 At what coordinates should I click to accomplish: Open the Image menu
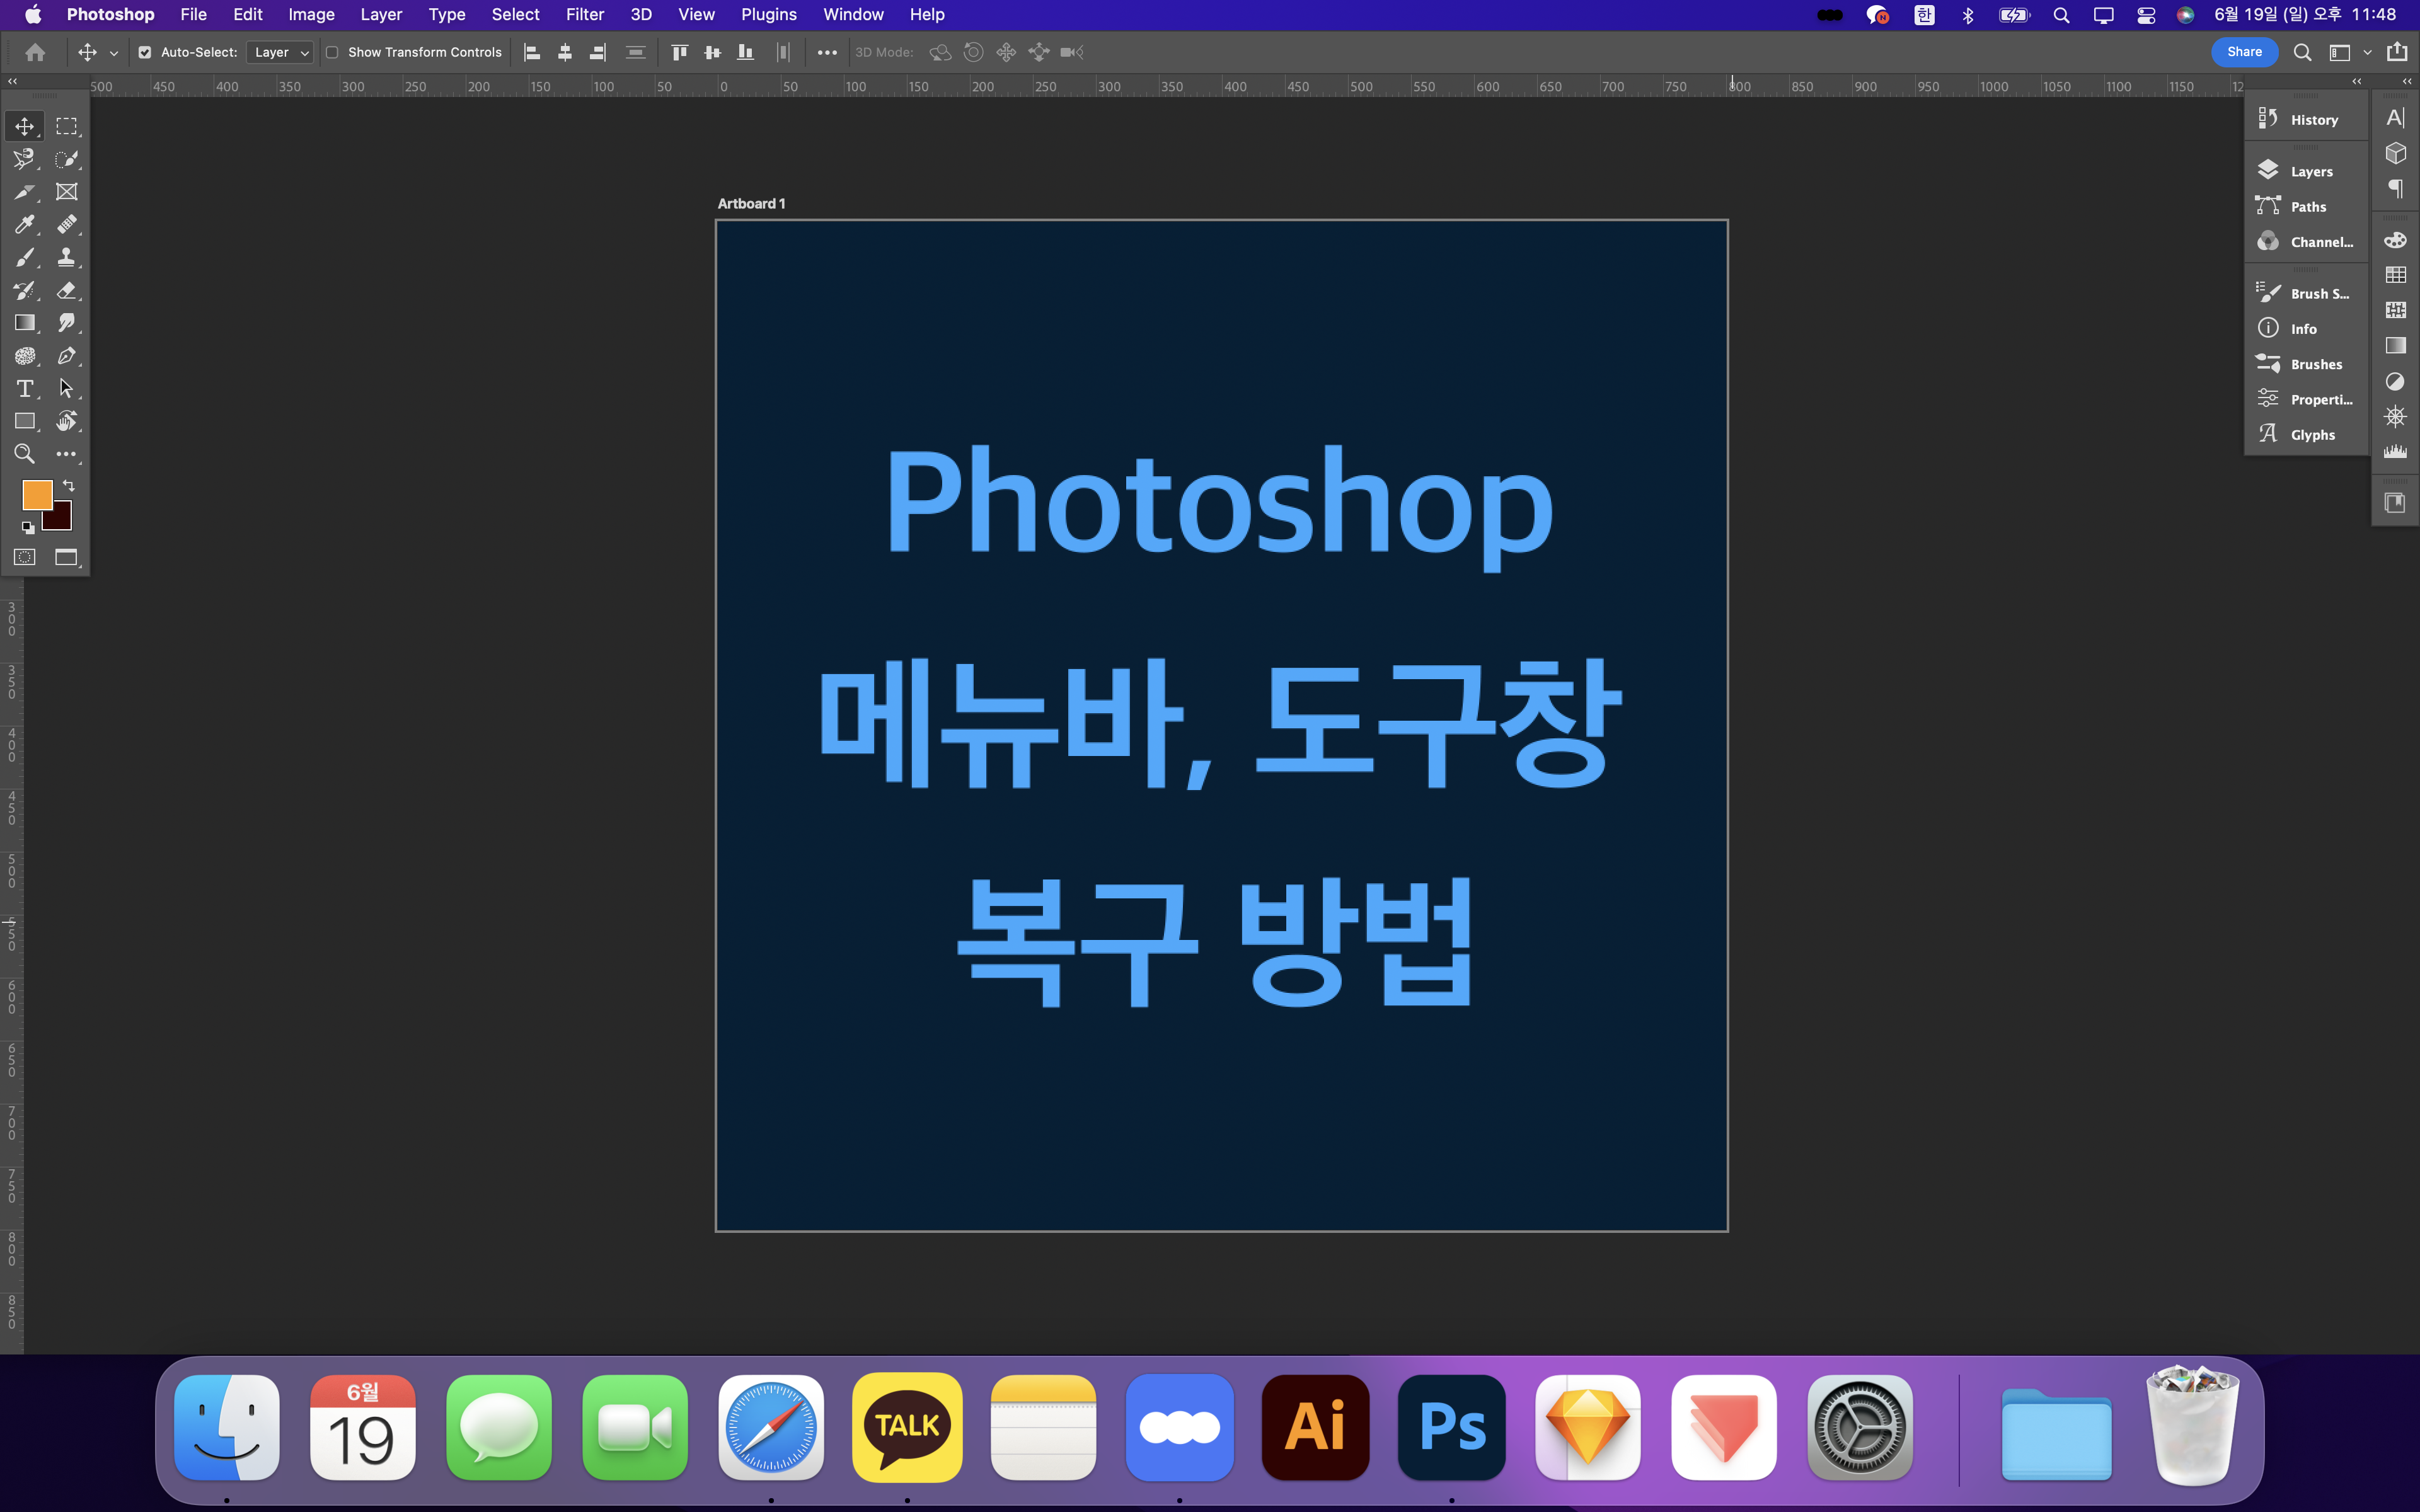(311, 15)
